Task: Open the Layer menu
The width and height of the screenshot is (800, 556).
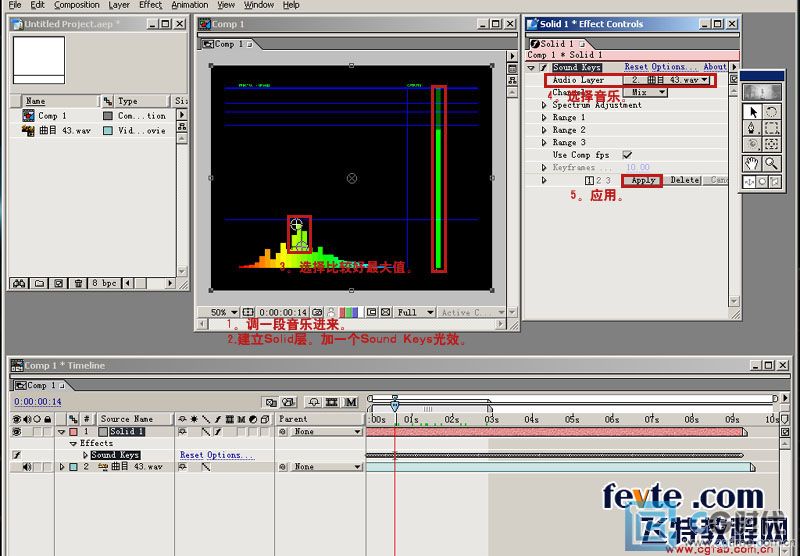Action: (x=119, y=5)
